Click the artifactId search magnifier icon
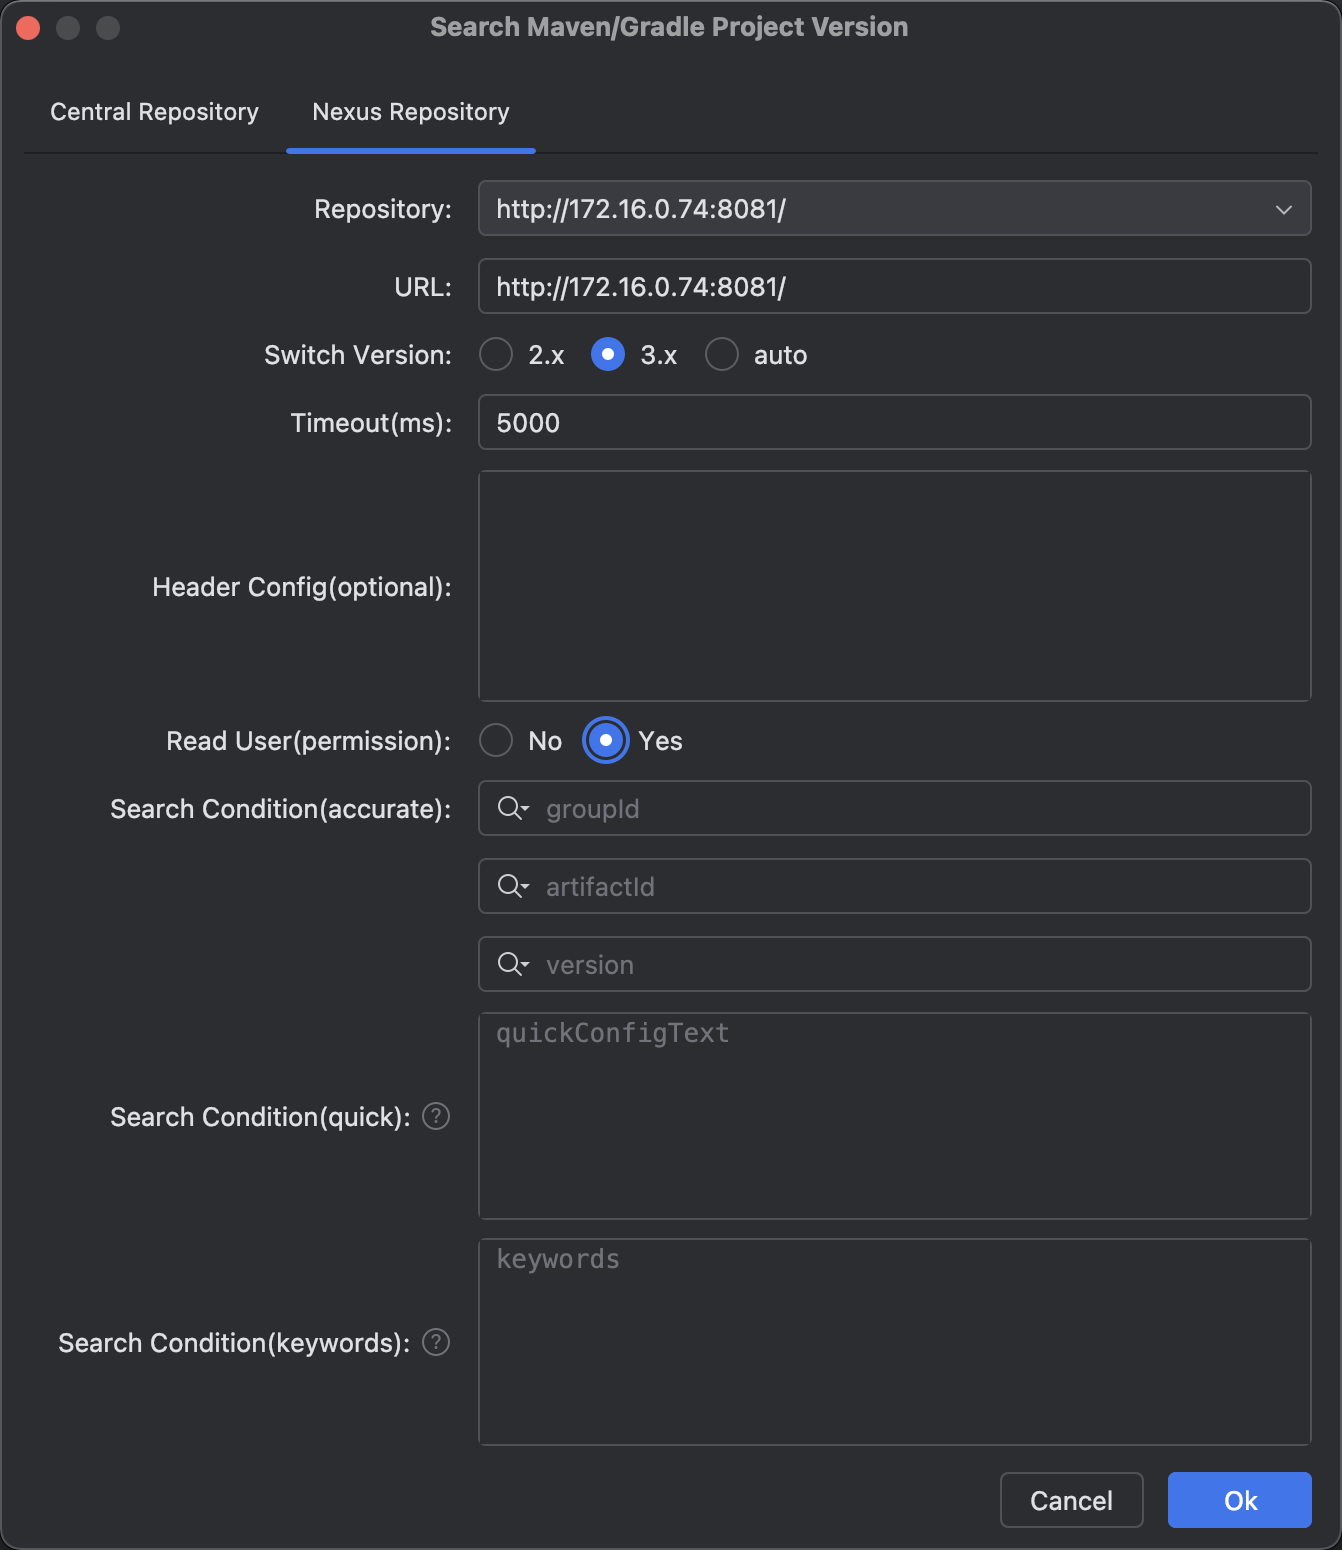This screenshot has height=1550, width=1342. [512, 886]
